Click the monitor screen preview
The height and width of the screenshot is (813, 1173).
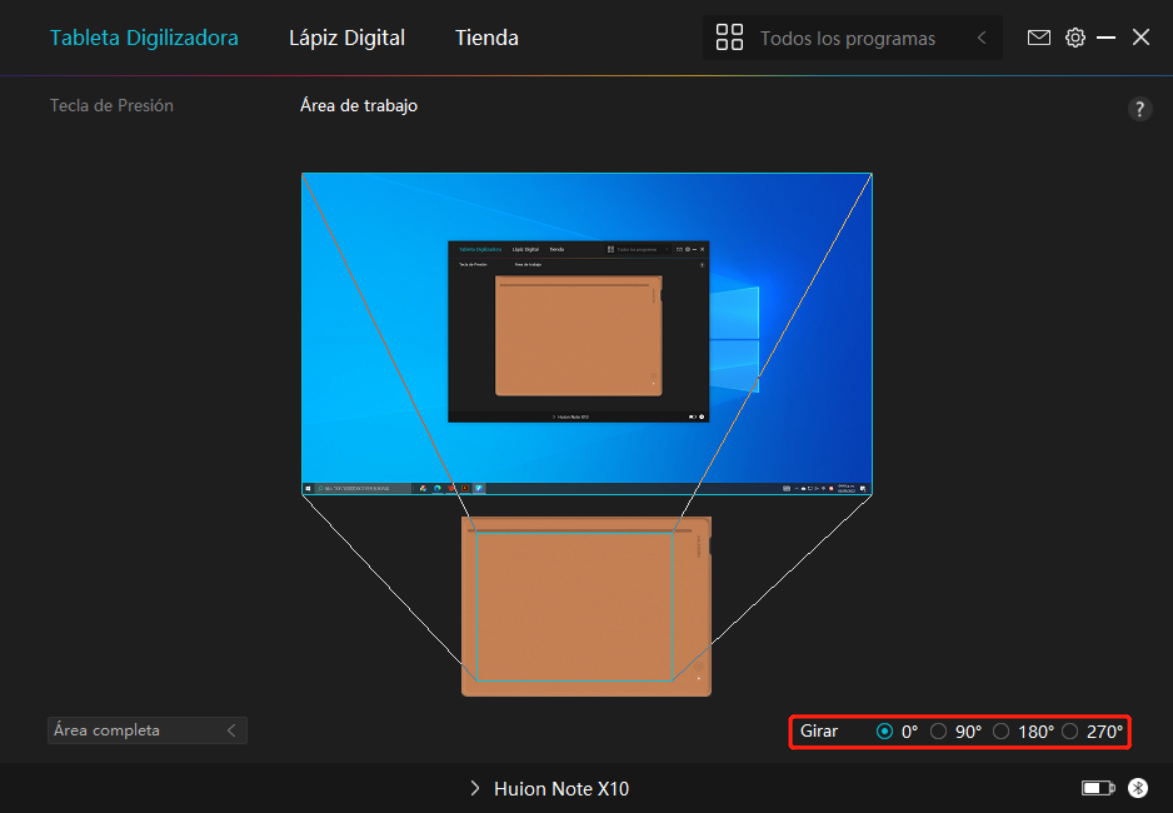coord(586,334)
